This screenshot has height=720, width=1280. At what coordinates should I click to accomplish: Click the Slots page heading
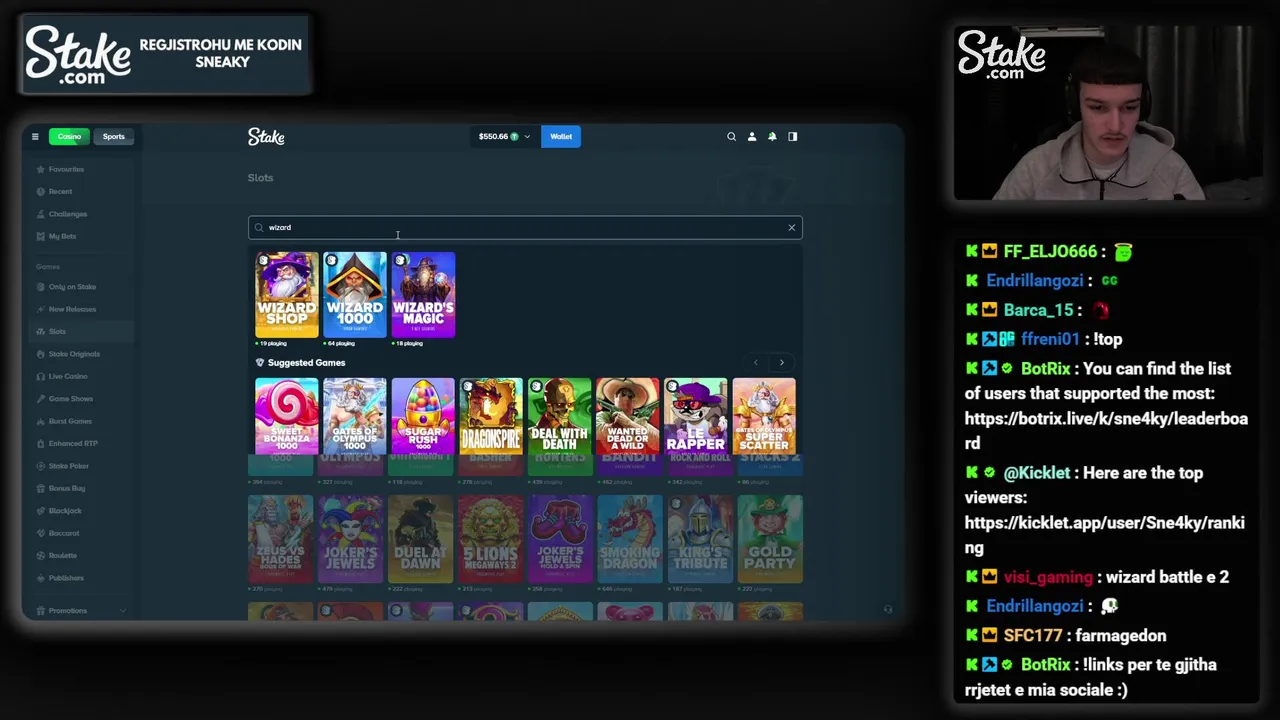tap(260, 178)
